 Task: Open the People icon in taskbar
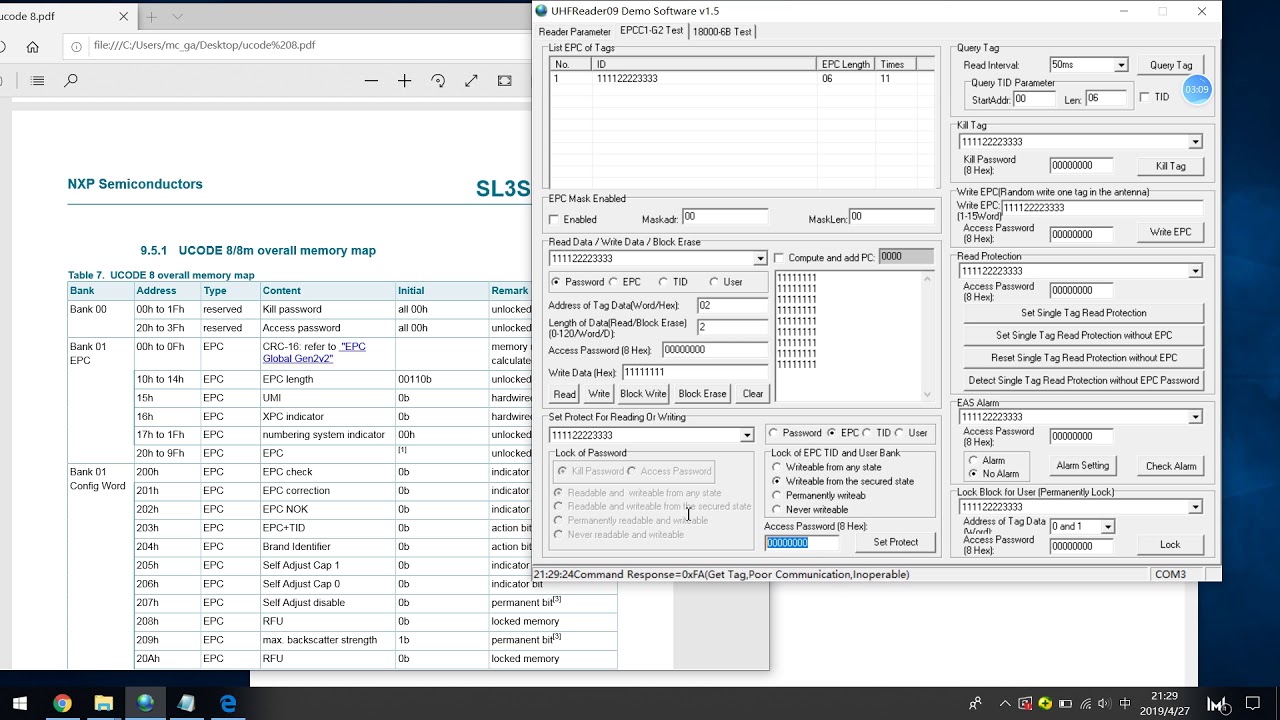pos(975,704)
